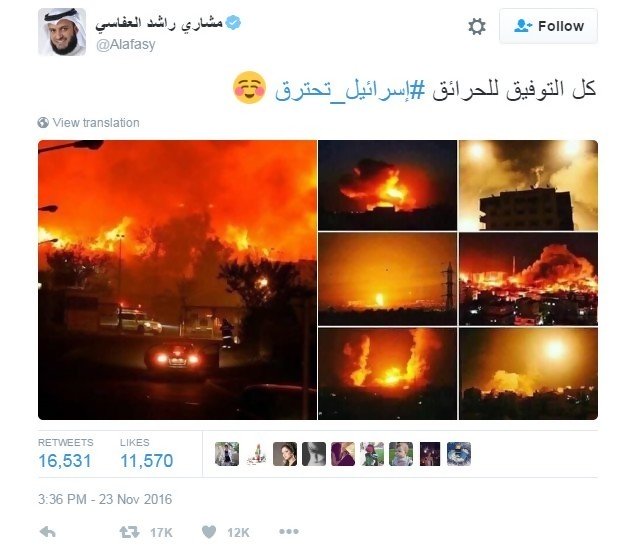The height and width of the screenshot is (547, 635).
Task: Click the globe icon beside View translation
Action: (43, 122)
